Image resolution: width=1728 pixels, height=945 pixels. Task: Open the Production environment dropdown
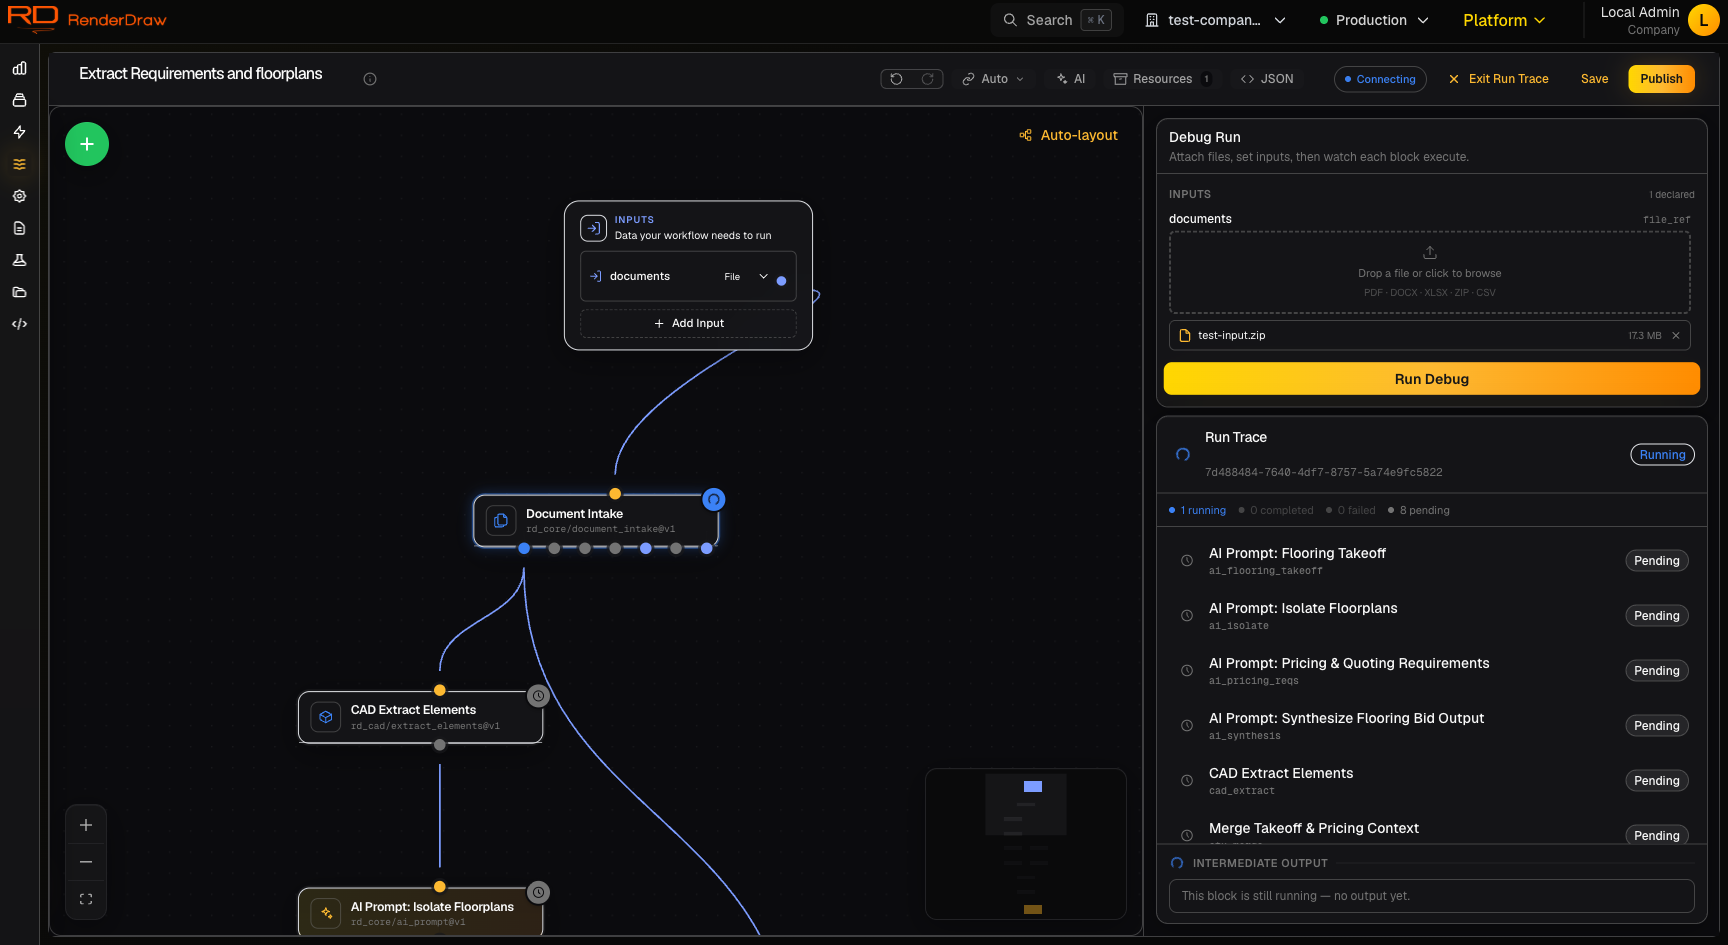click(x=1374, y=20)
